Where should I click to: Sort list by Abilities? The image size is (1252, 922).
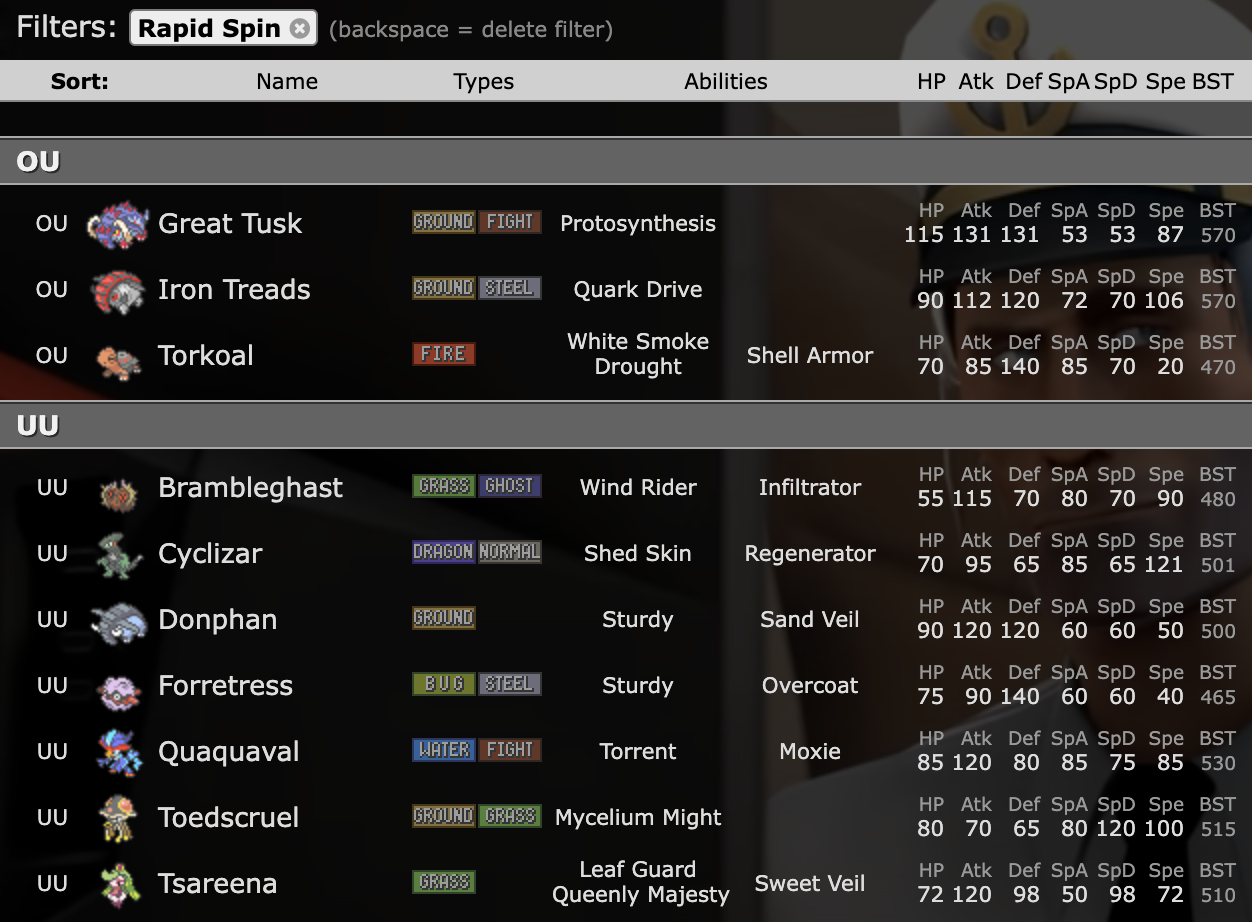[726, 82]
